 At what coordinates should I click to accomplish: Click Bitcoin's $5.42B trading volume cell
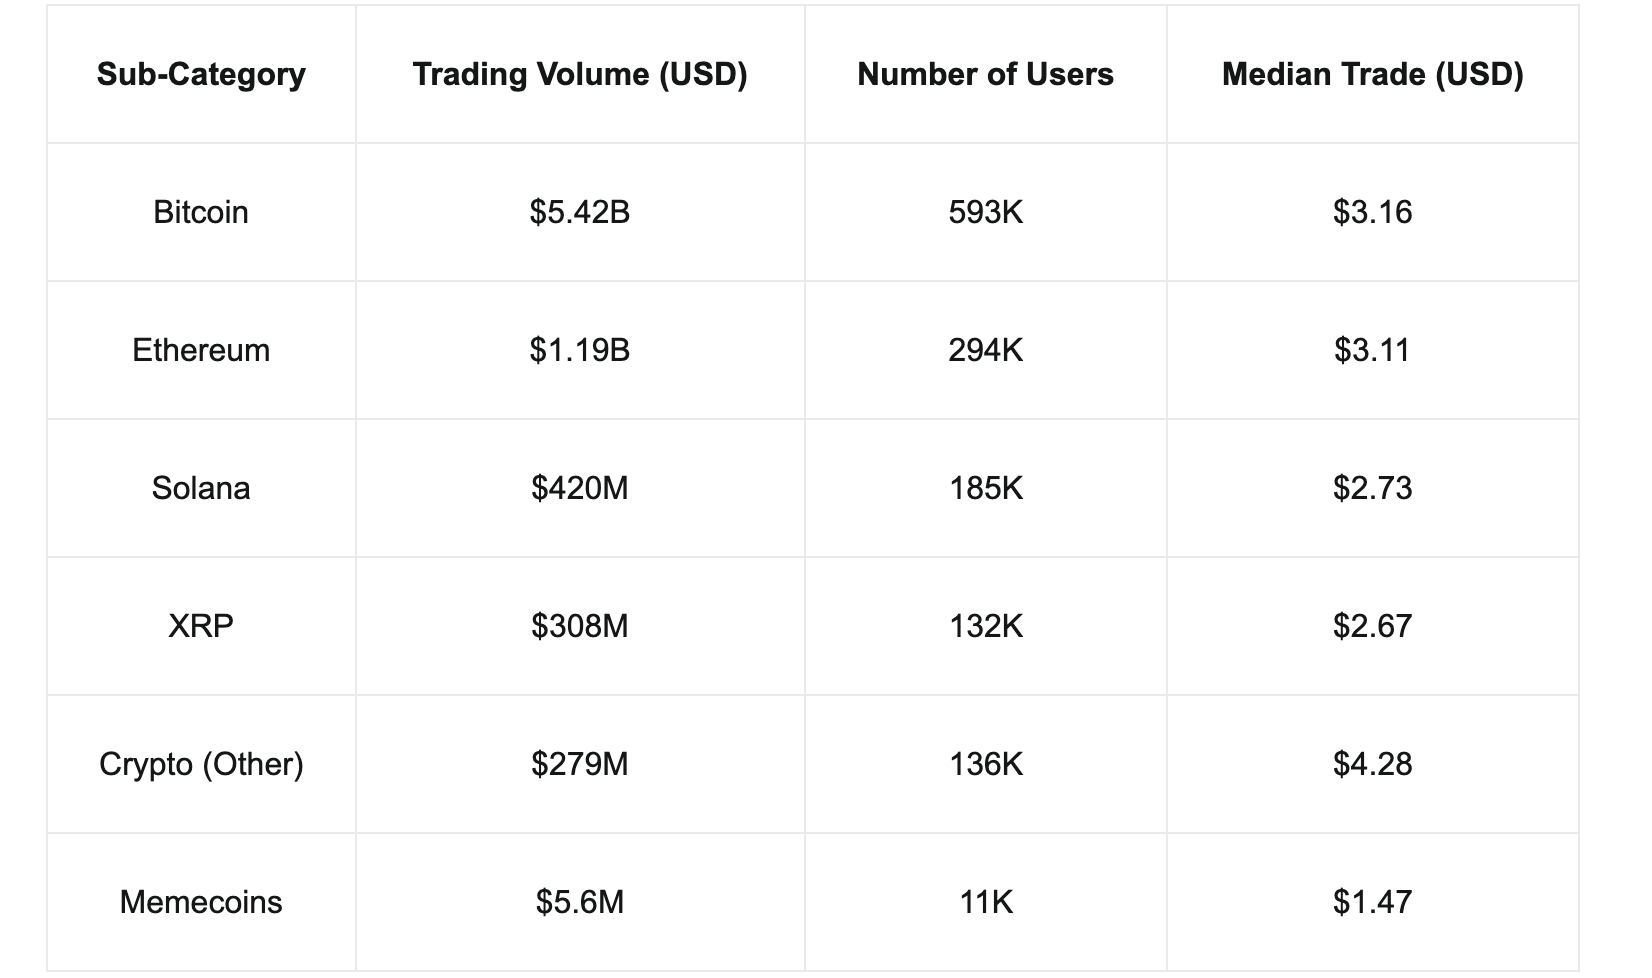(x=580, y=212)
